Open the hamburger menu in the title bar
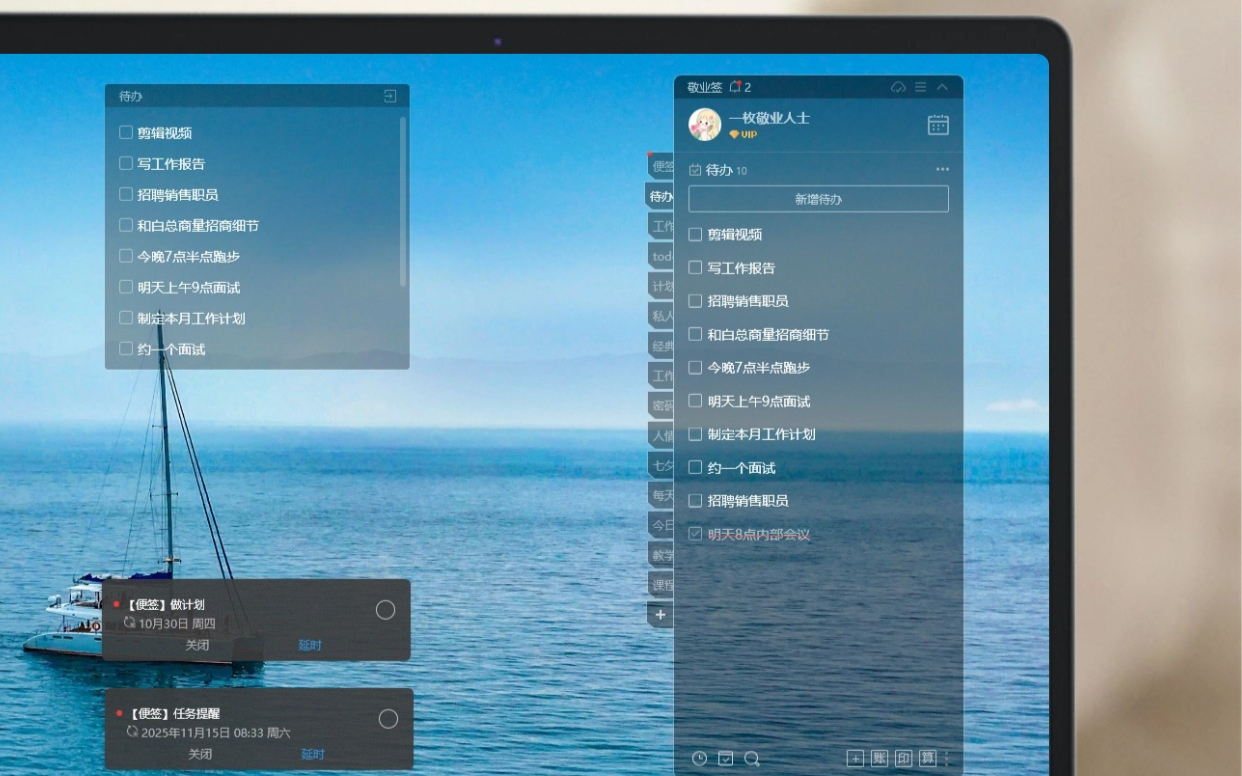Image resolution: width=1242 pixels, height=776 pixels. click(x=920, y=87)
